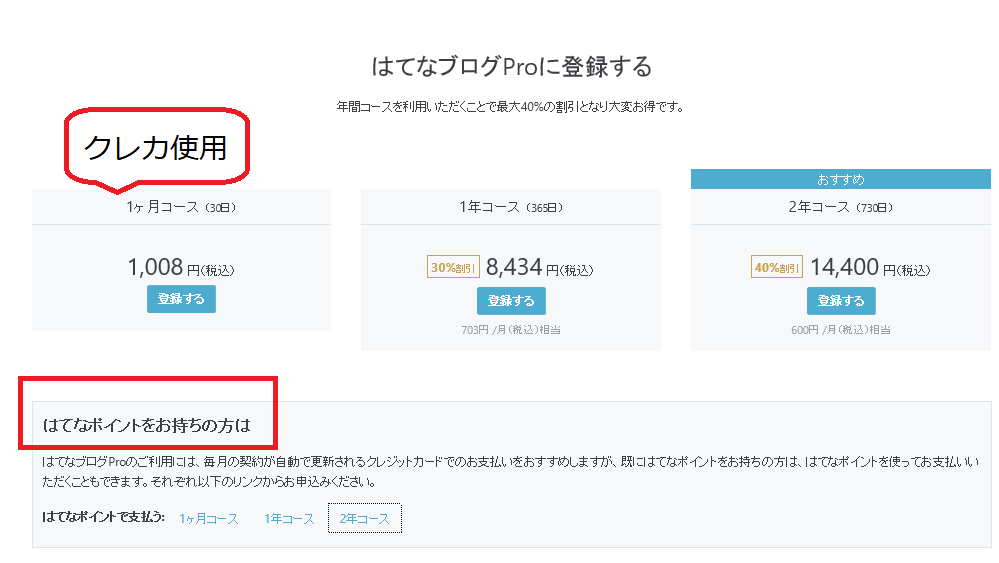This screenshot has width=999, height=563.
Task: Click the 年間コース discount subtitle text
Action: point(510,107)
